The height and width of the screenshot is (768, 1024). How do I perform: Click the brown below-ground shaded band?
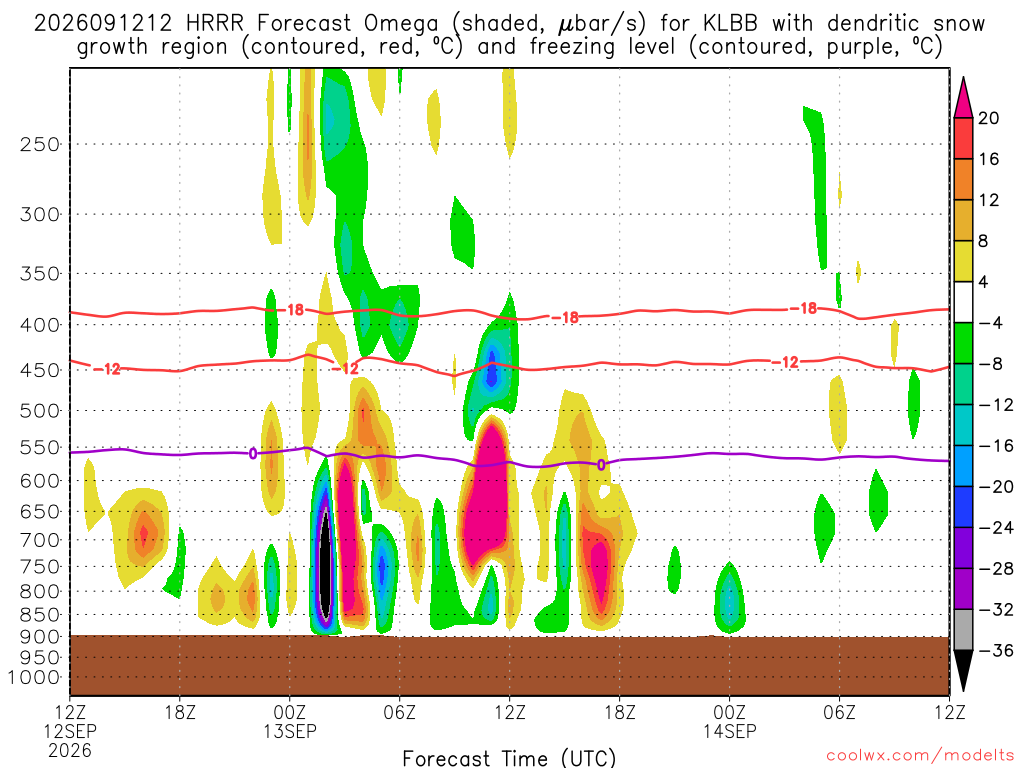pos(509,665)
